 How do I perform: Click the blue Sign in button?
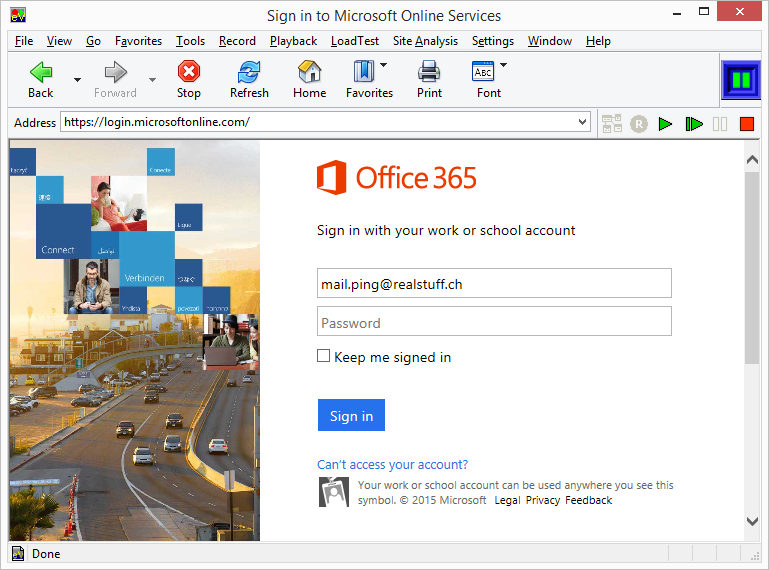351,415
